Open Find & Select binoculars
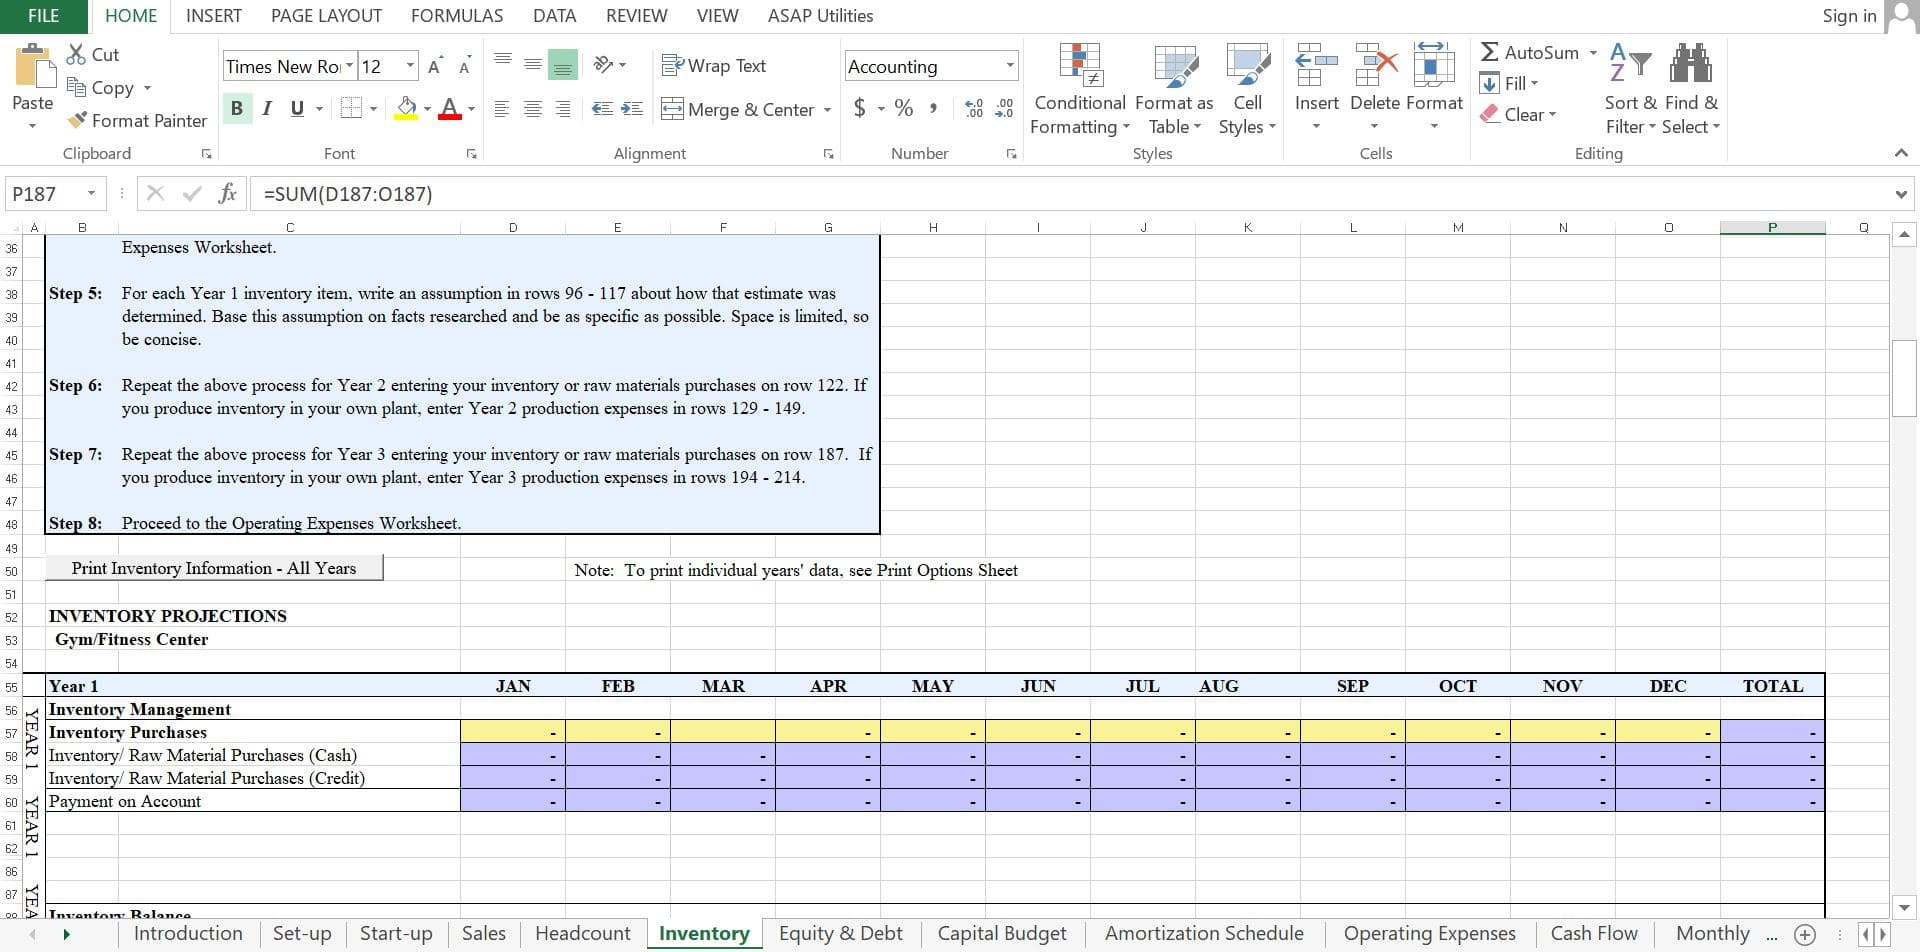Viewport: 1920px width, 952px height. (x=1691, y=90)
